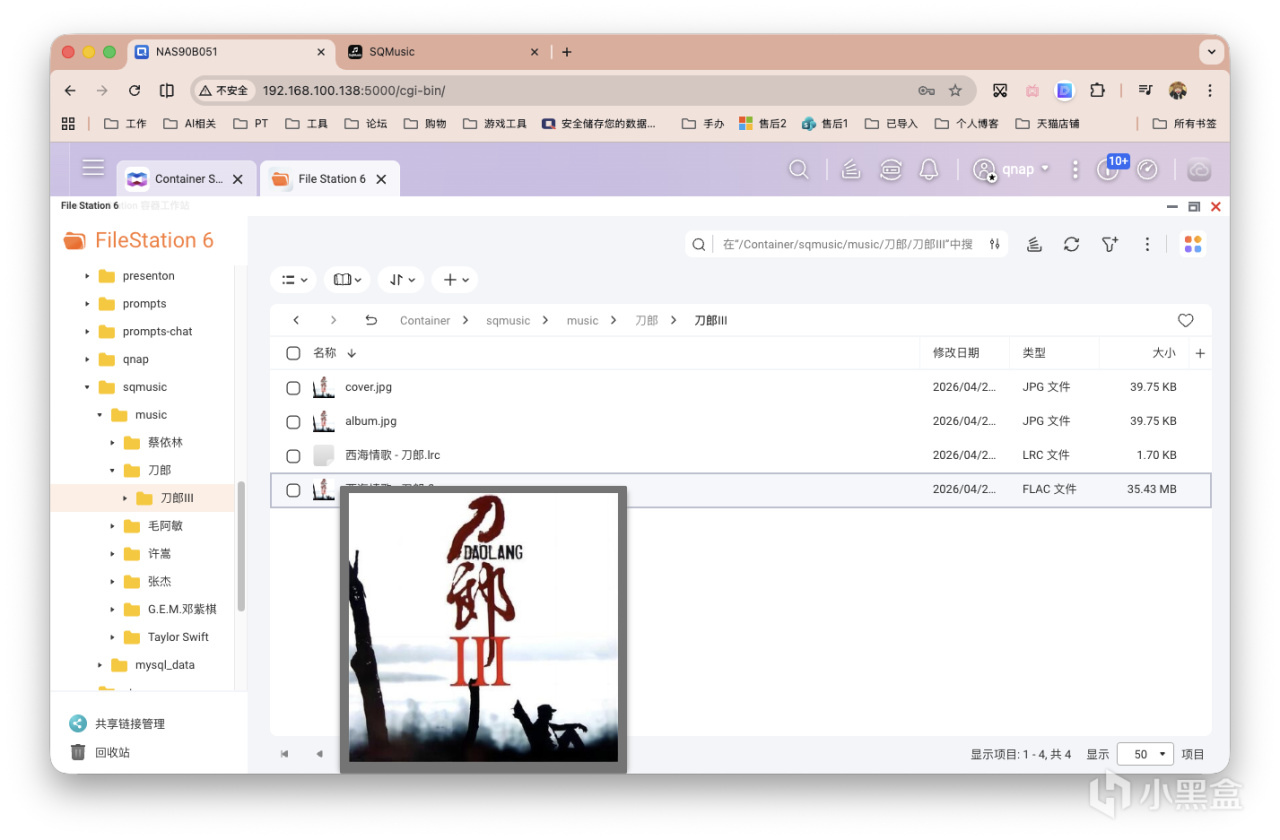Screen dimensions: 1280x840
Task: Open 共享链接管理 in the sidebar
Action: [x=130, y=724]
